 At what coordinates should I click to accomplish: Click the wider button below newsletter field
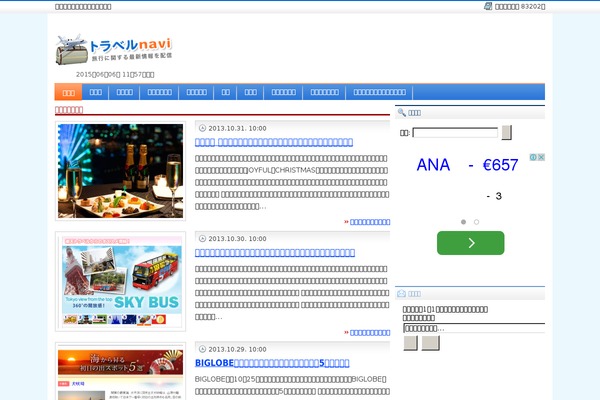[430, 343]
